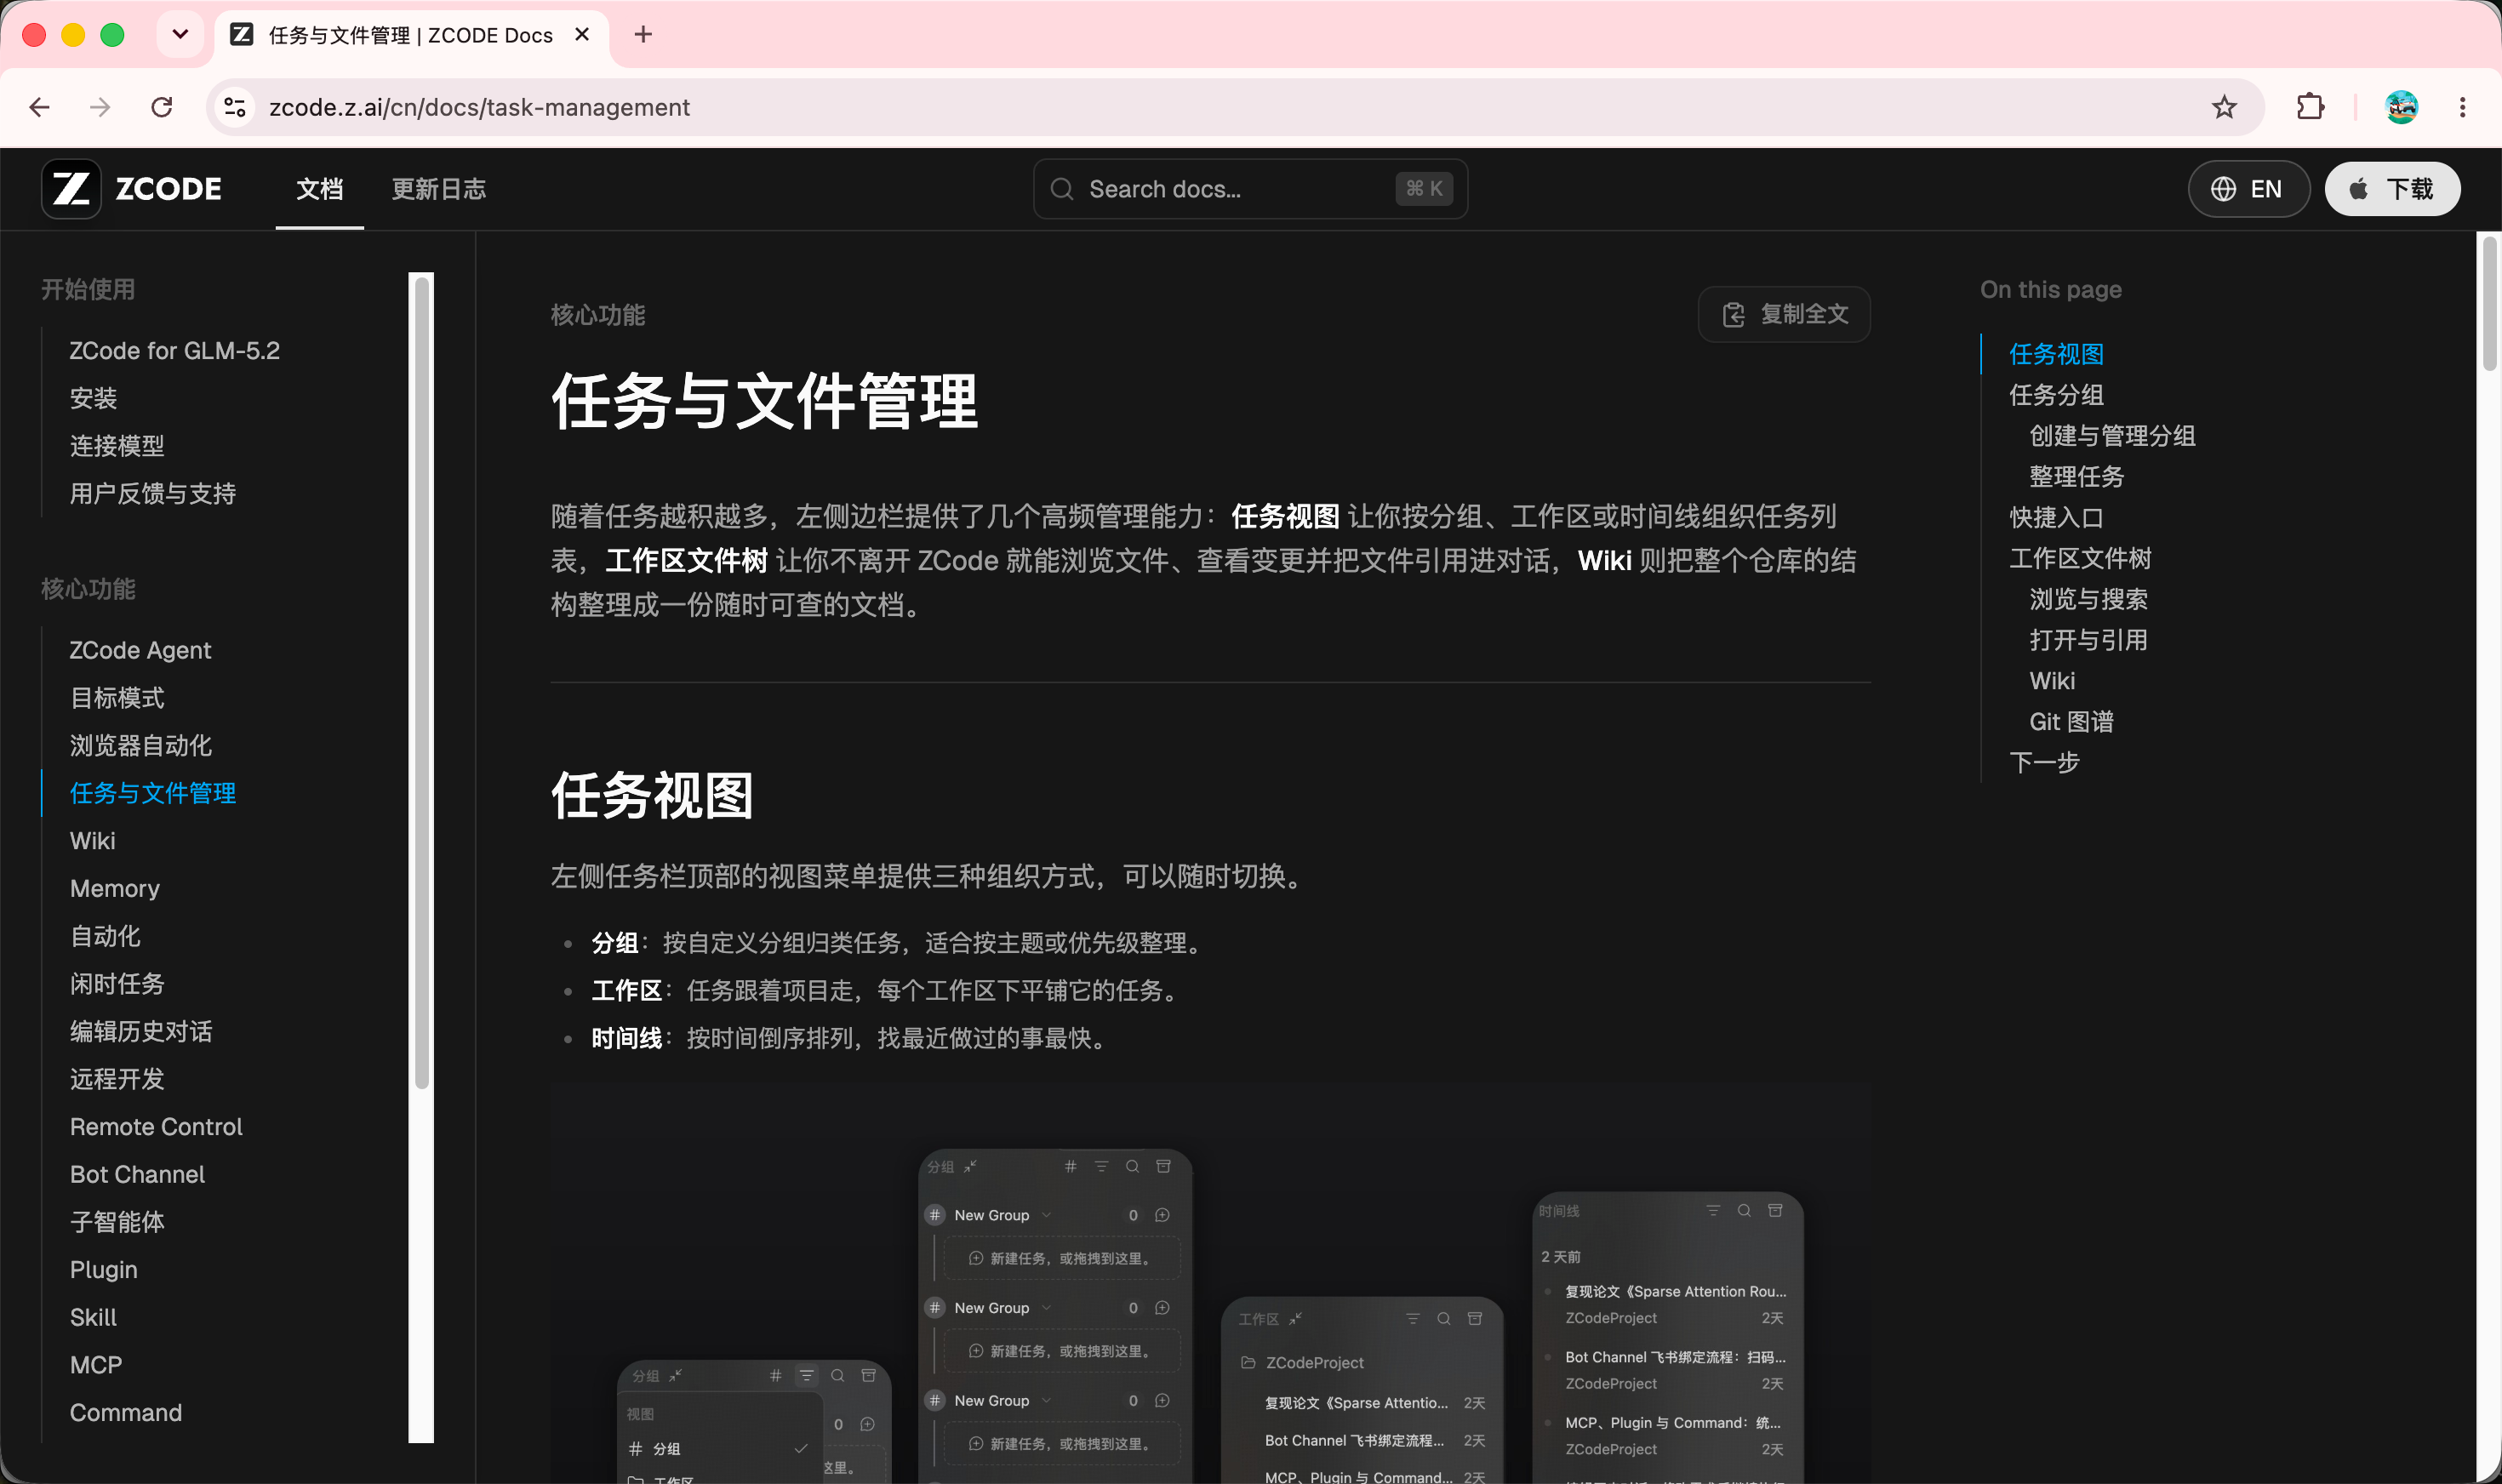
Task: Jump to 快捷入口 section
Action: tap(2056, 518)
